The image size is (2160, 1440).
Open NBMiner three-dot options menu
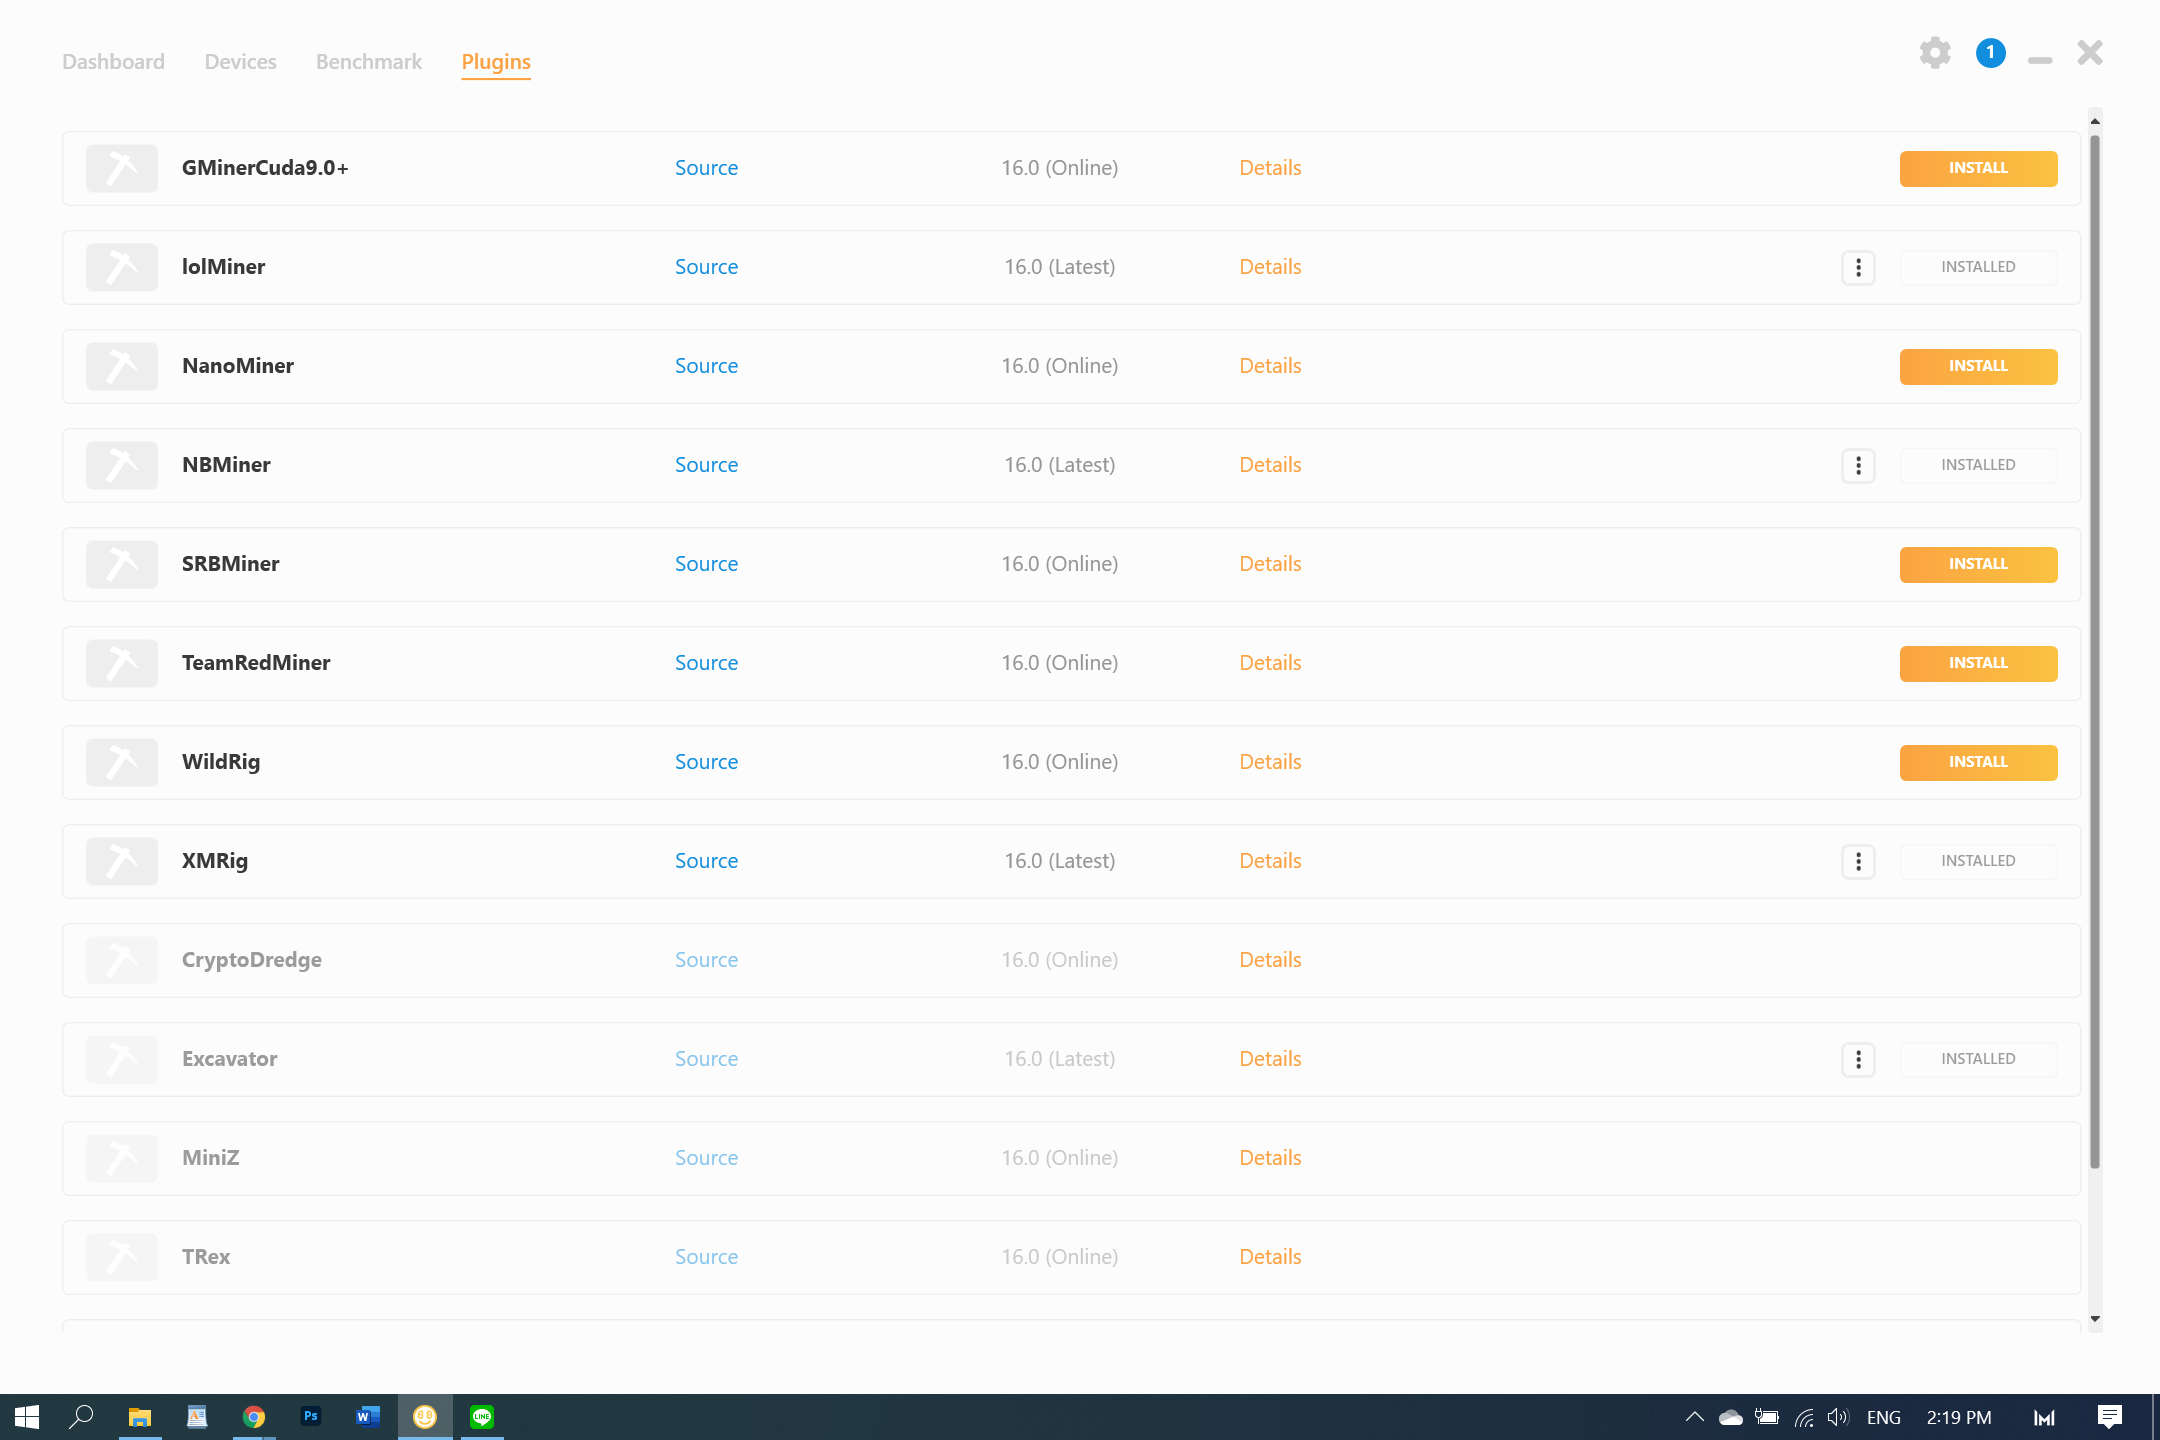[1858, 465]
